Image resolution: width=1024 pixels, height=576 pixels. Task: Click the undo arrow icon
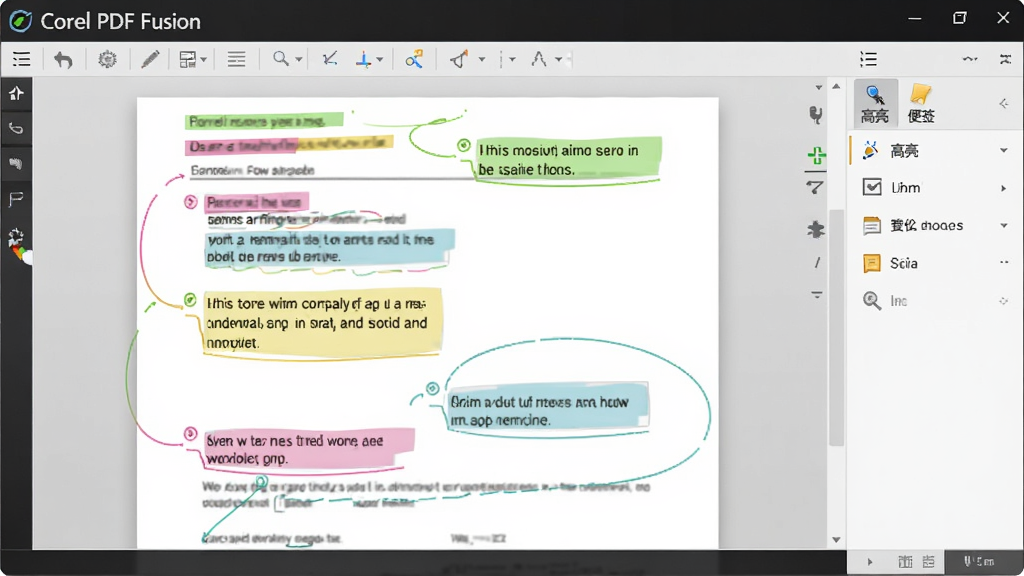click(63, 60)
